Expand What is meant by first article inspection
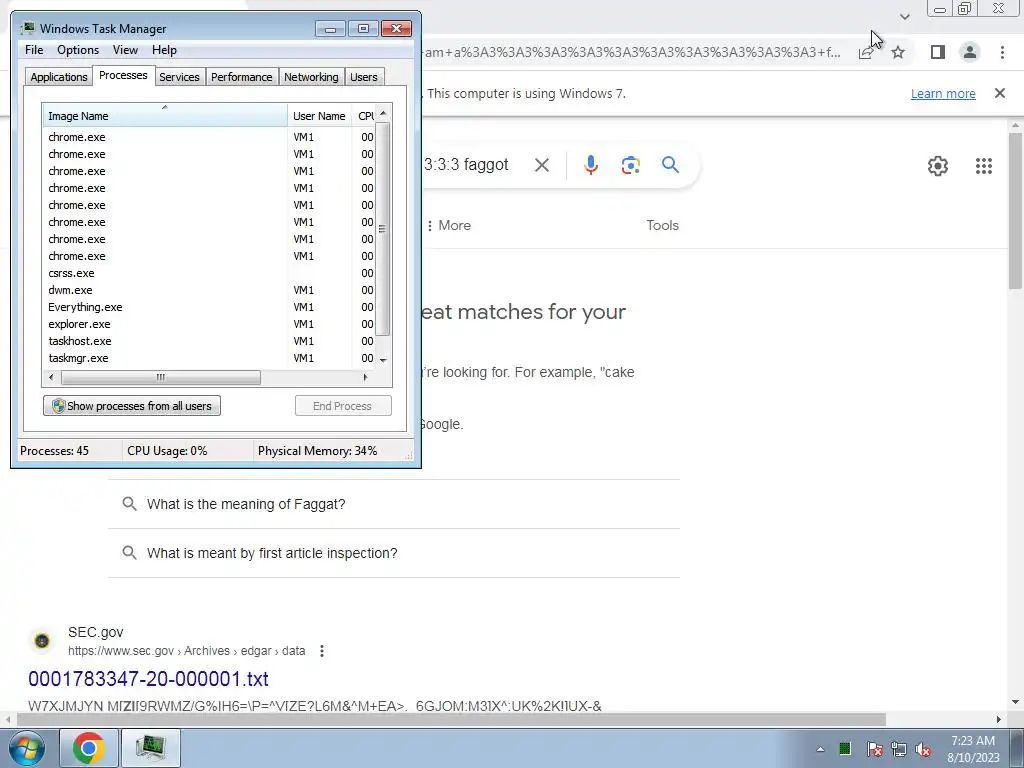 [394, 553]
